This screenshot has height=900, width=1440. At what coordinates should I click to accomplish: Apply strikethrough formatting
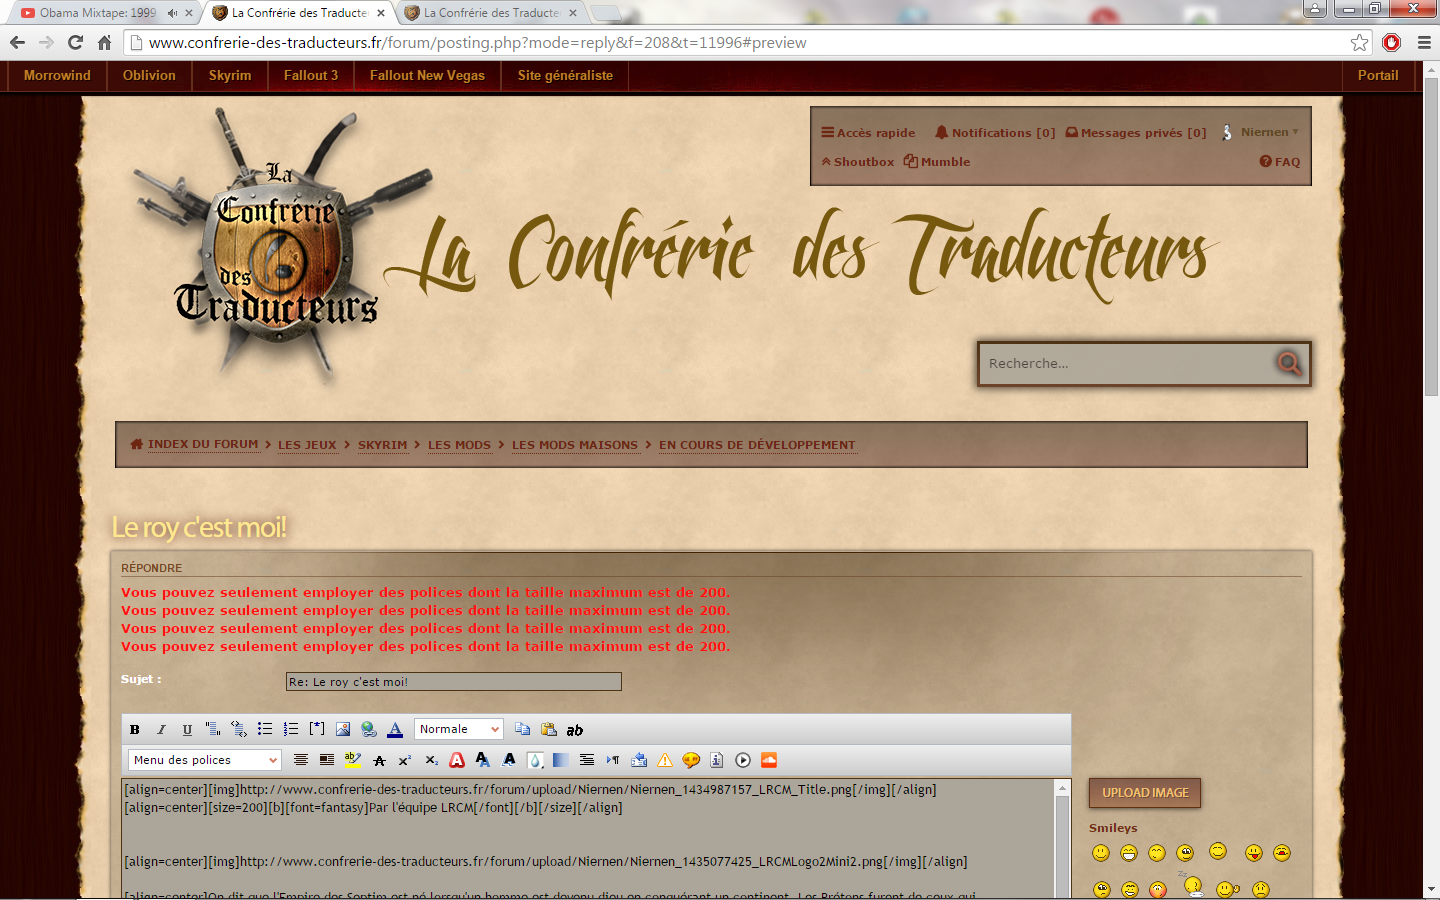[x=379, y=761]
